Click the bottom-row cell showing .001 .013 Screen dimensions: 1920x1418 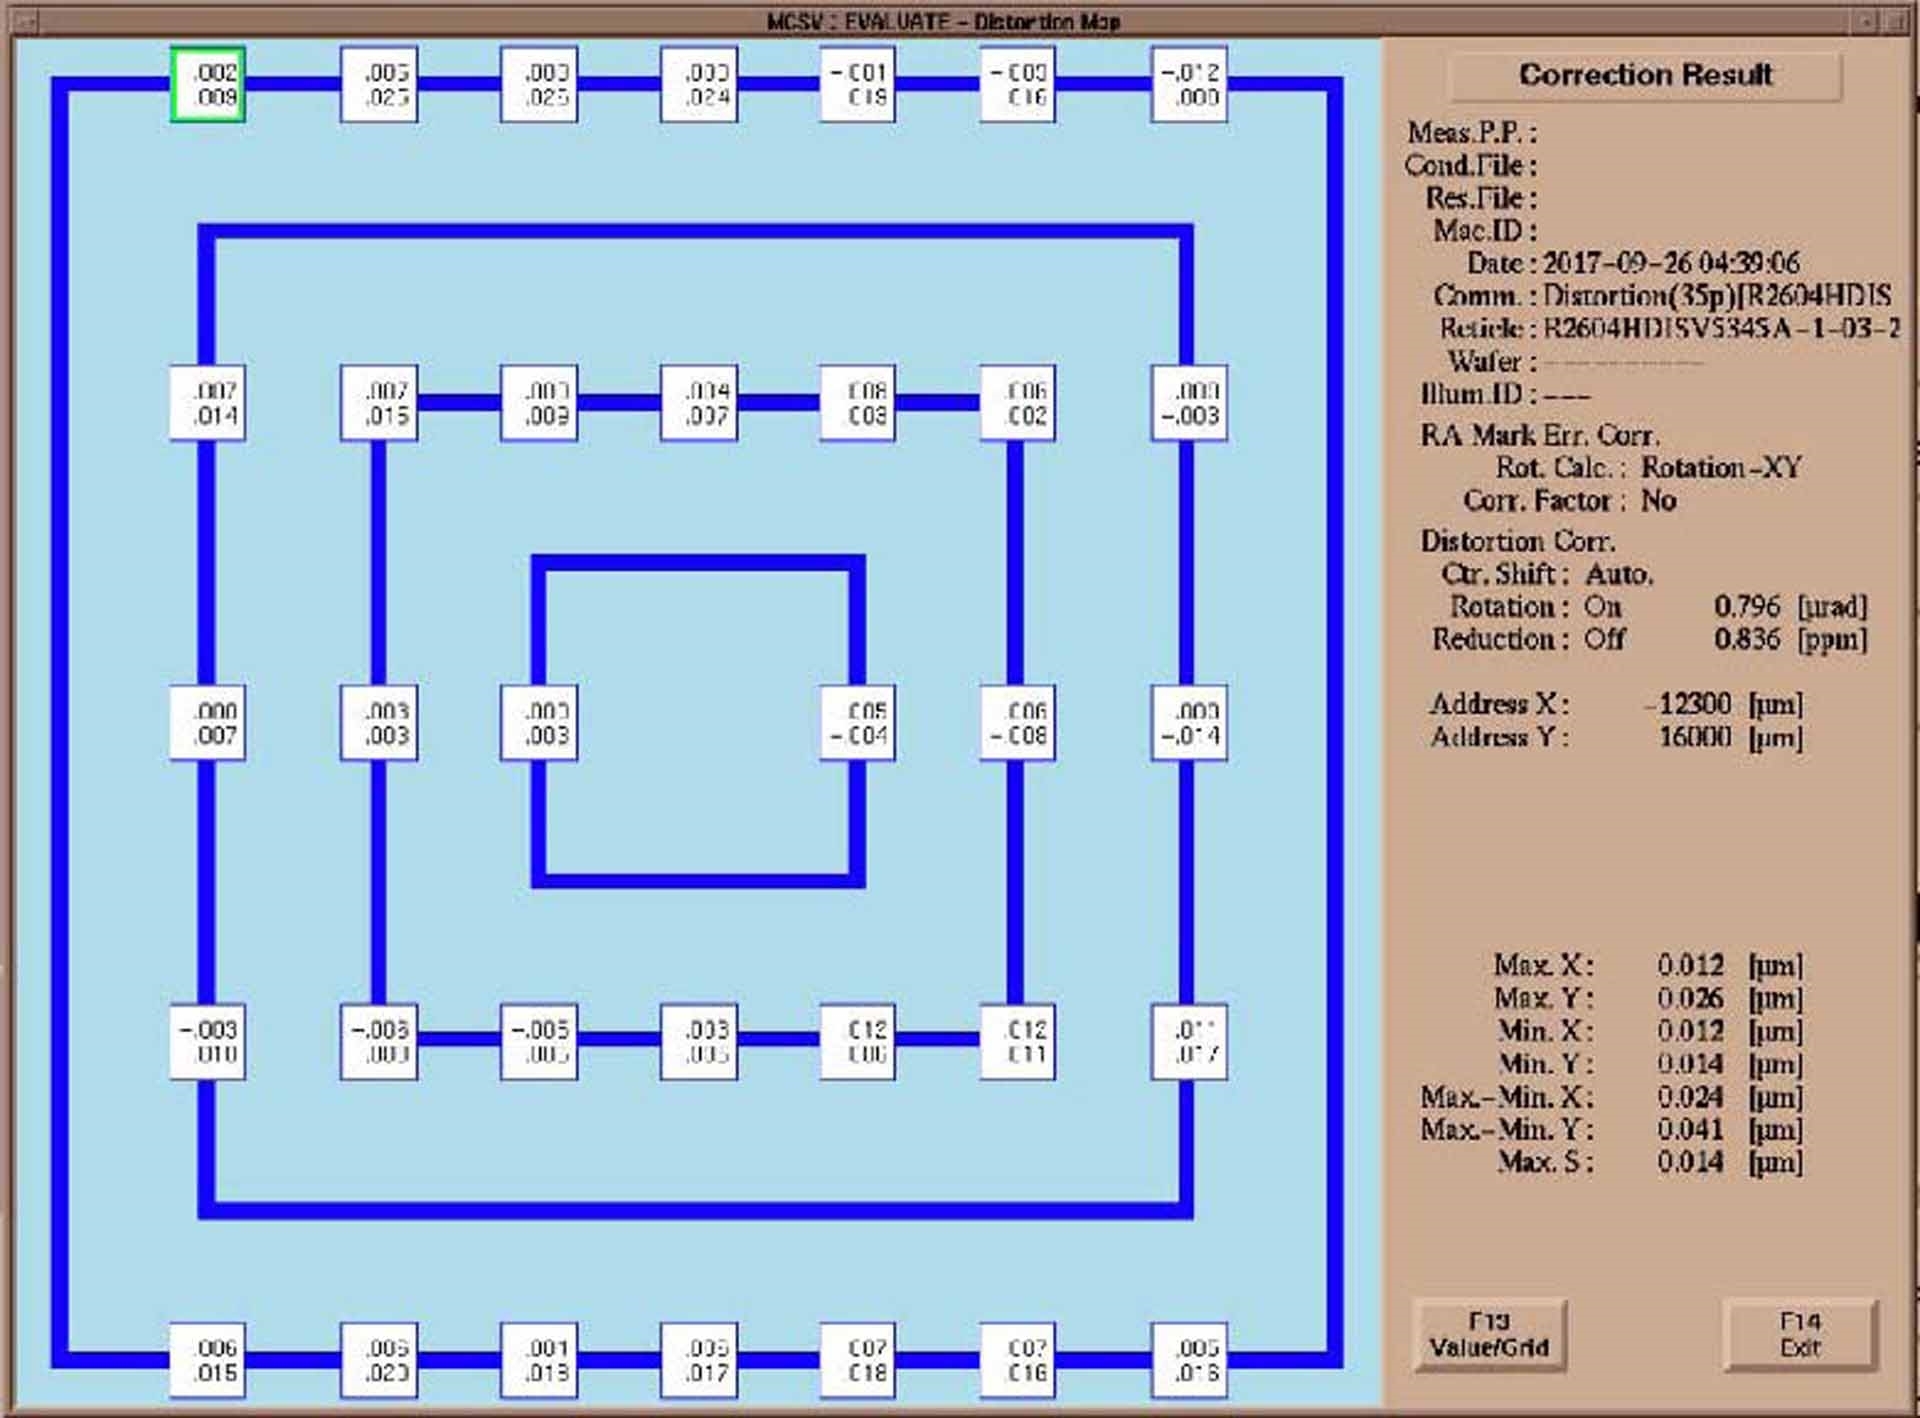(x=539, y=1361)
